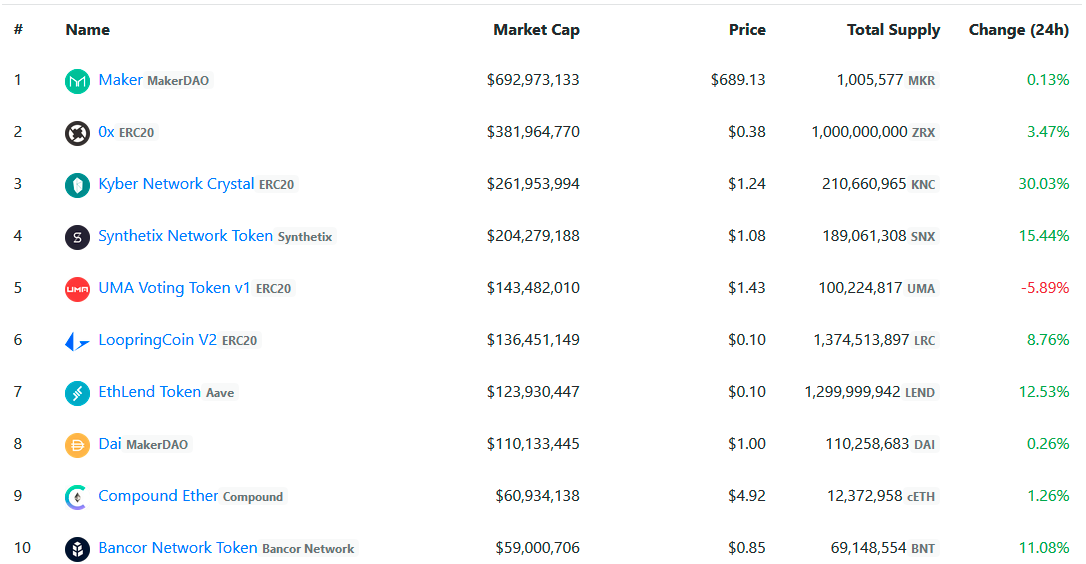Click the EthLend Token logo icon
This screenshot has height=564, width=1086.
[77, 393]
